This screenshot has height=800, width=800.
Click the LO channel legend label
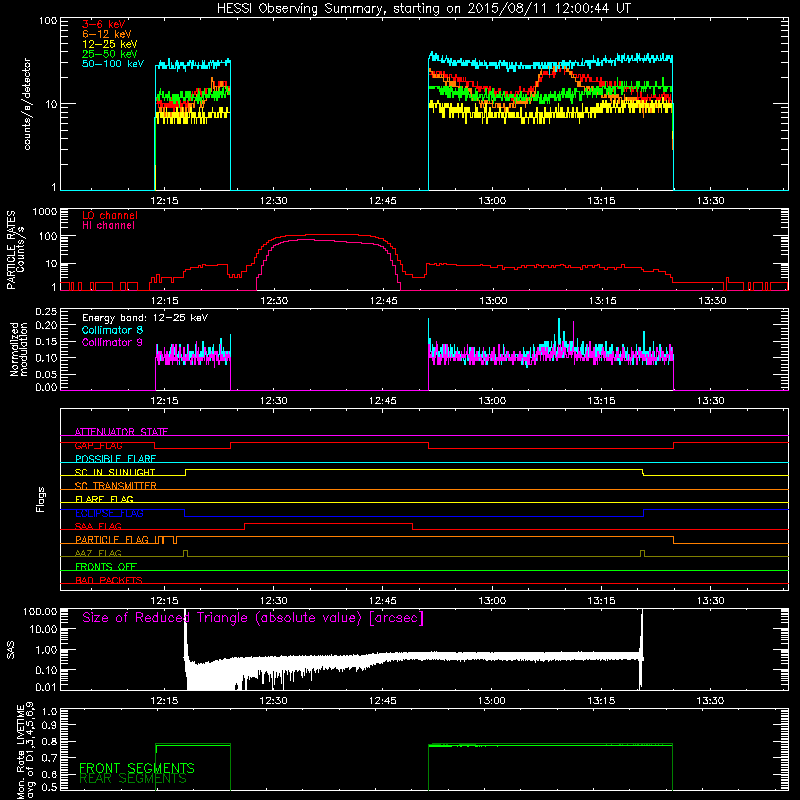coord(110,215)
